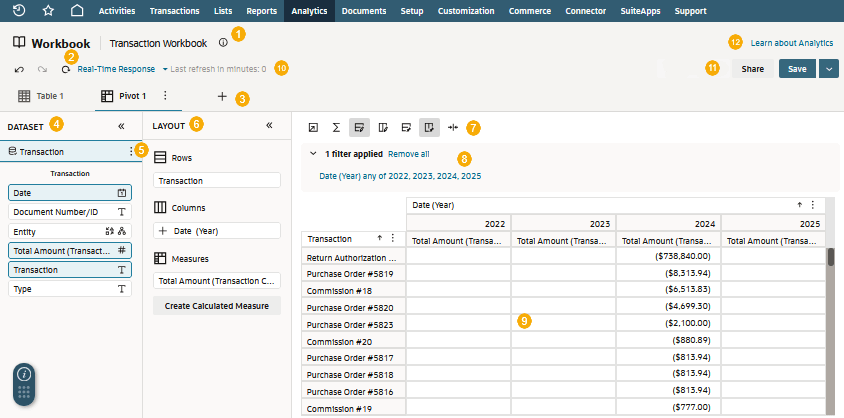Click the pivot table vertical scrollbar thumb
Viewport: 844px width, 418px height.
[831, 257]
